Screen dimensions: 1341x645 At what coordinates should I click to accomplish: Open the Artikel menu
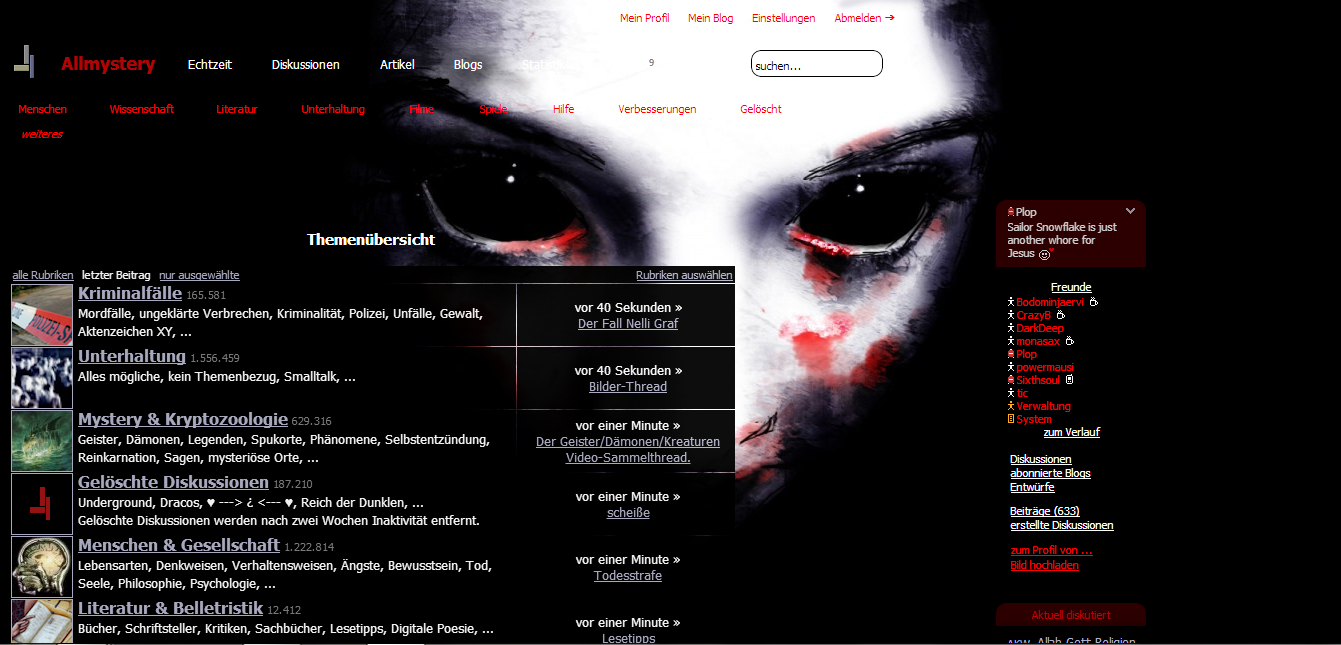[x=397, y=65]
